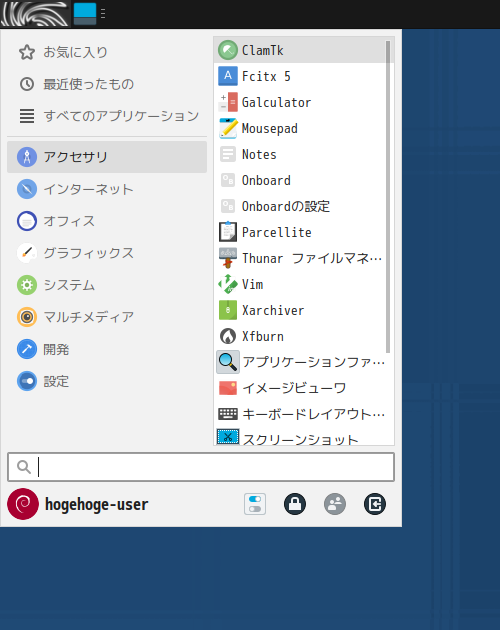
Task: Open すべてのアプリケーション all applications list
Action: coord(107,116)
